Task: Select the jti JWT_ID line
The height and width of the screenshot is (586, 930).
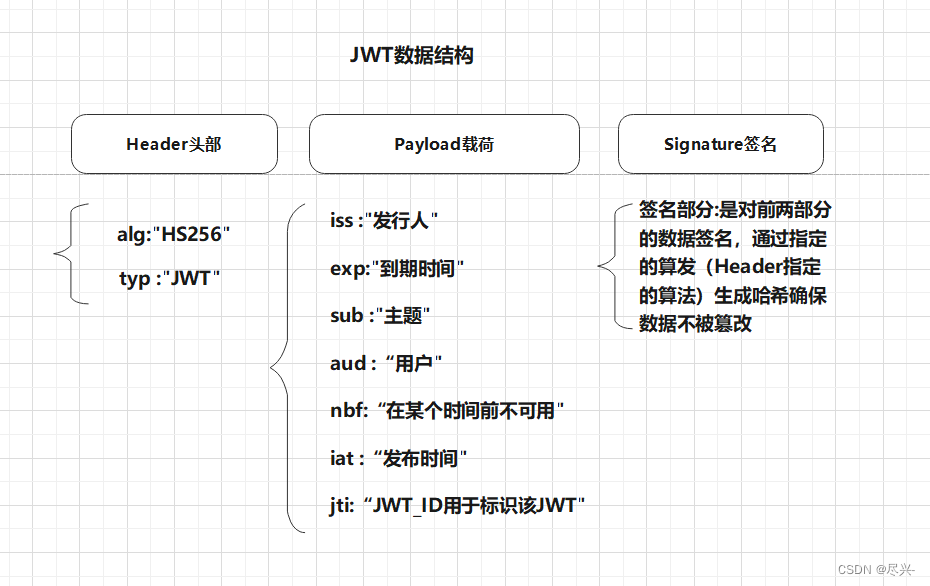Action: tap(456, 506)
